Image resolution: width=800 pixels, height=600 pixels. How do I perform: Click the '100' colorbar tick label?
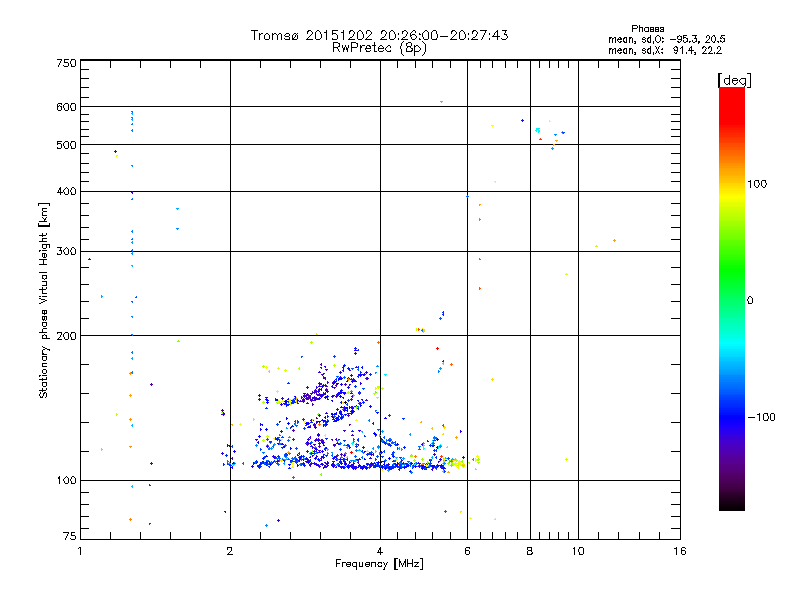coord(757,184)
